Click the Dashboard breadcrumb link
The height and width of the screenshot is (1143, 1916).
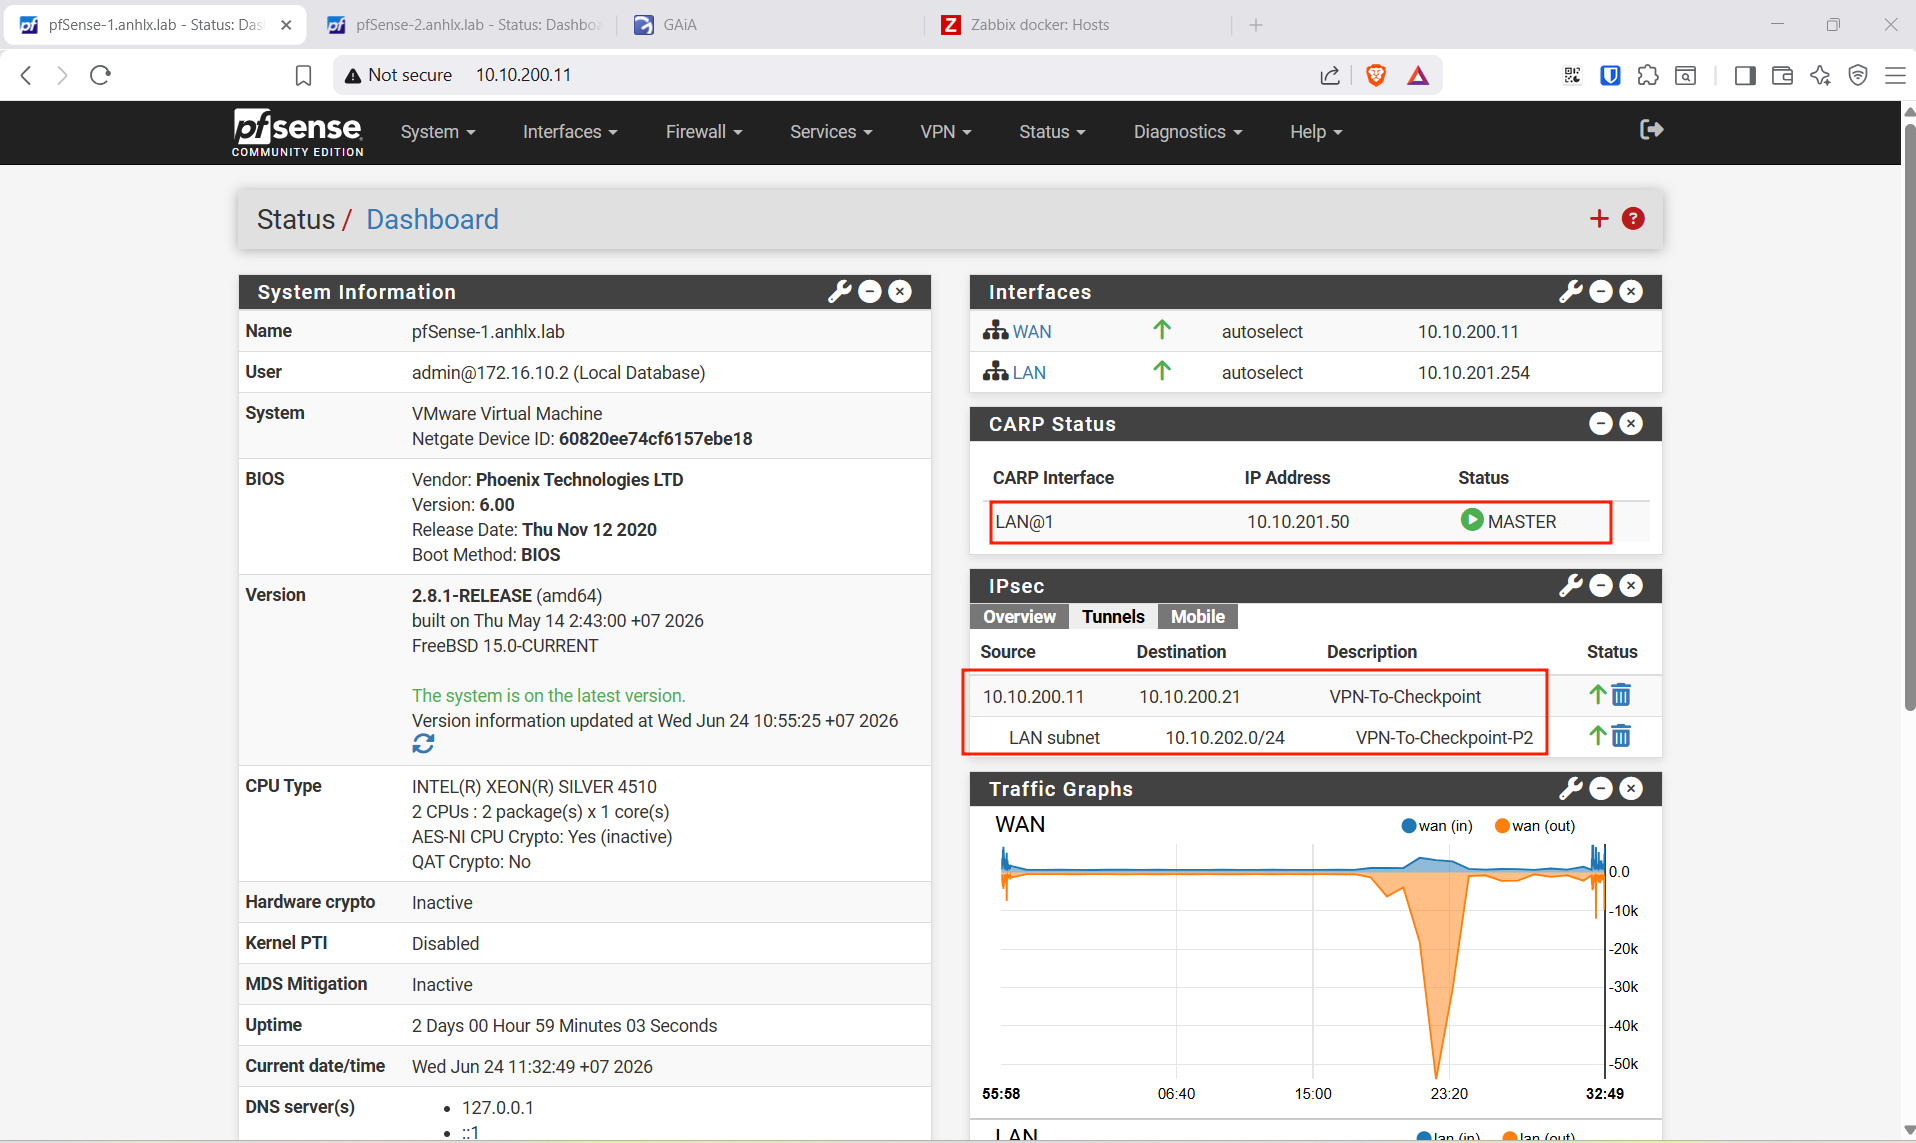tap(432, 219)
